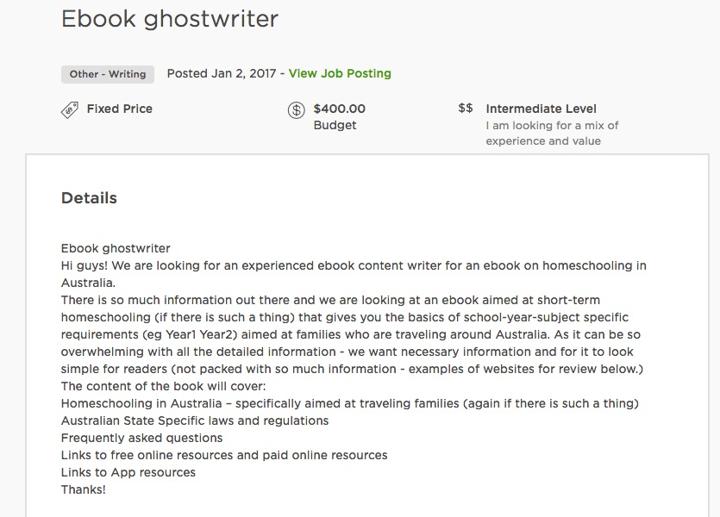
Task: Click the 'experience and value' description text
Action: pos(543,141)
